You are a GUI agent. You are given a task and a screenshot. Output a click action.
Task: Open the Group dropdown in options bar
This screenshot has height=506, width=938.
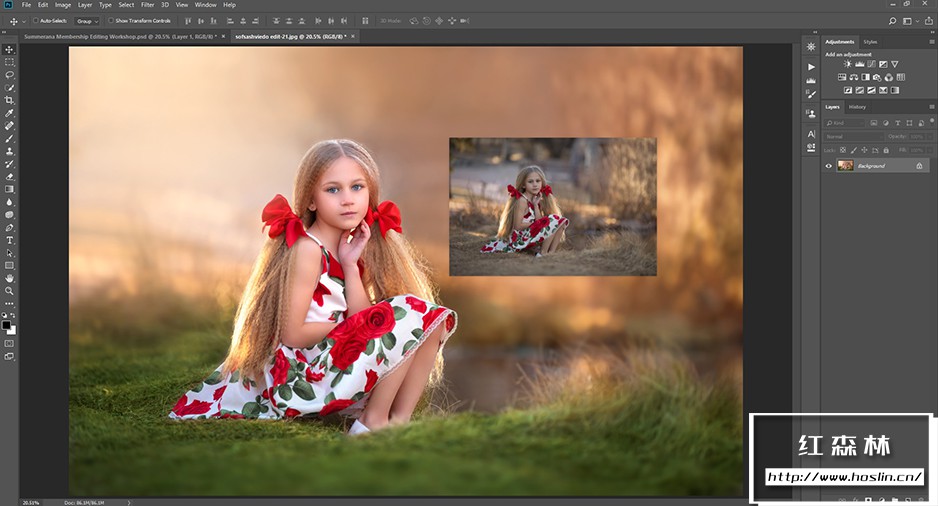tap(87, 20)
